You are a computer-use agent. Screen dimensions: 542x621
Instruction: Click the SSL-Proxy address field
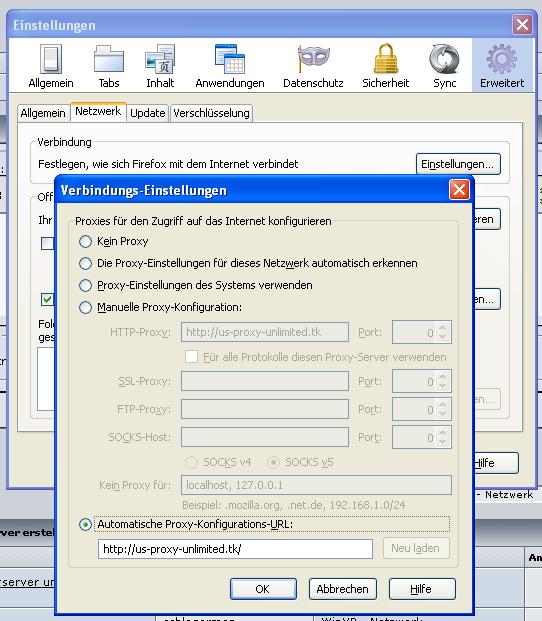(x=265, y=381)
